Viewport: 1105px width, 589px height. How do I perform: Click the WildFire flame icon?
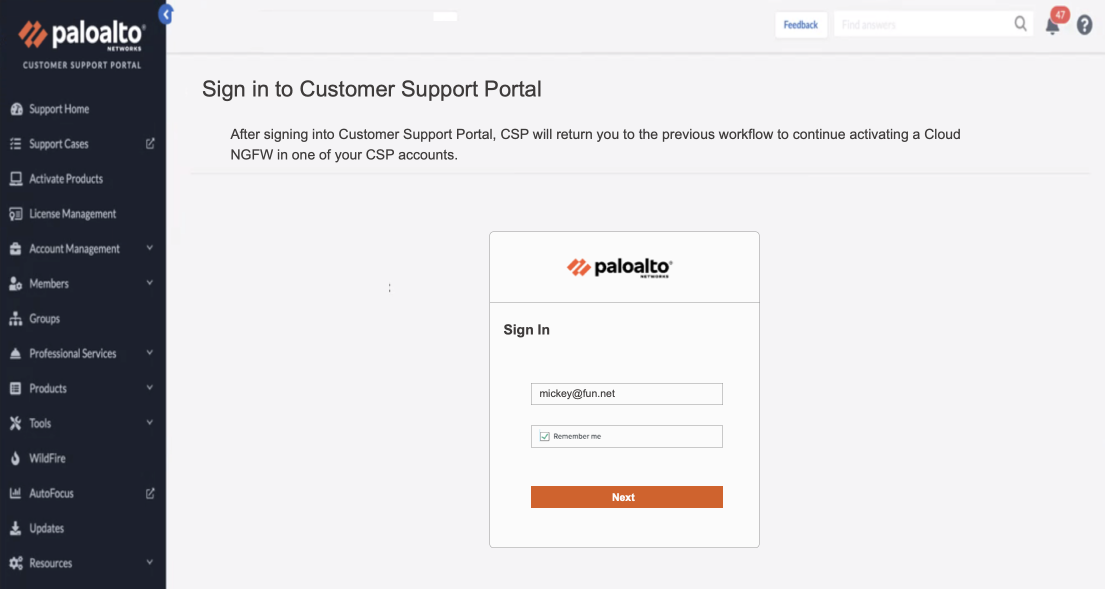point(15,458)
